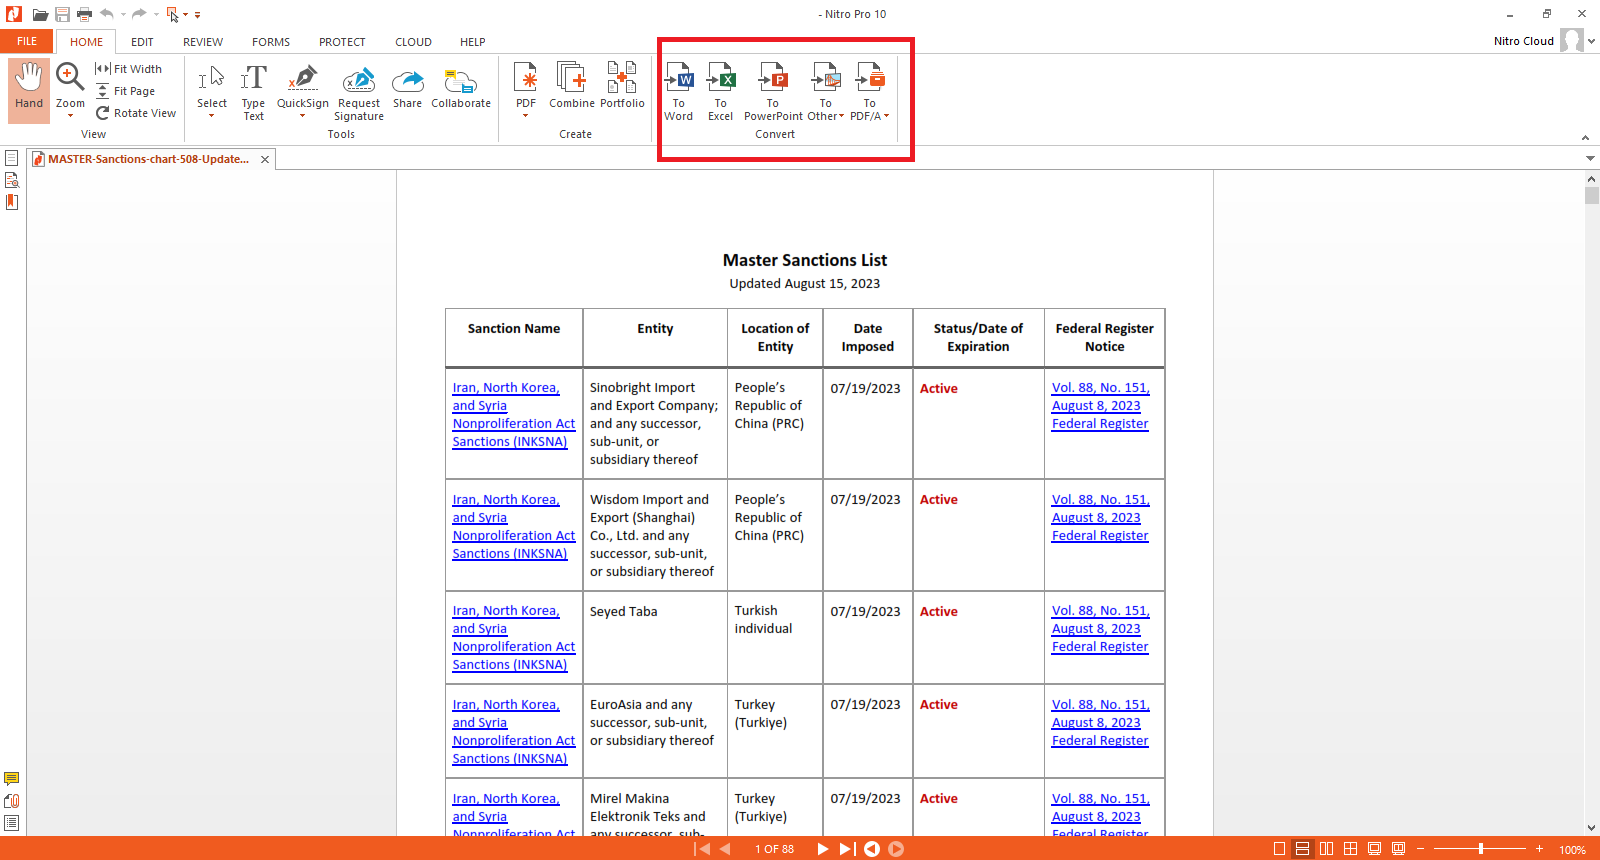Undo the last action
Image resolution: width=1600 pixels, height=860 pixels.
107,14
